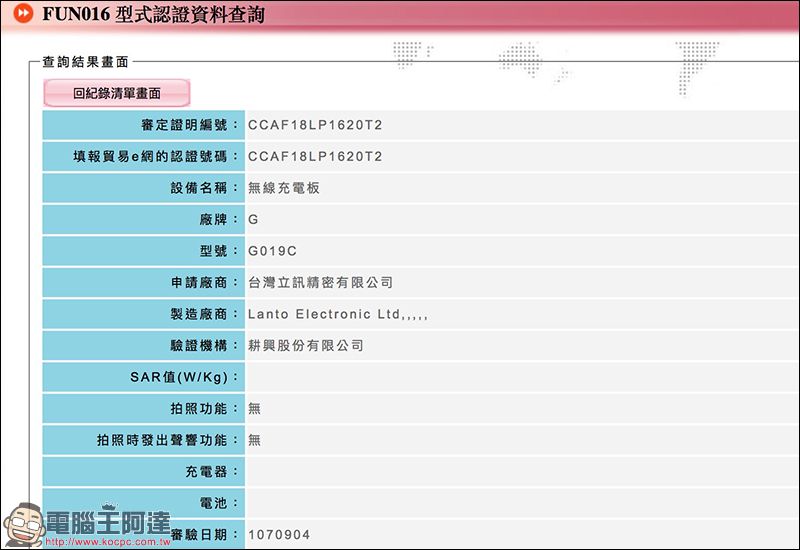The width and height of the screenshot is (800, 550).
Task: Click the 拍照時發出聲響功能 label
Action: [167, 440]
